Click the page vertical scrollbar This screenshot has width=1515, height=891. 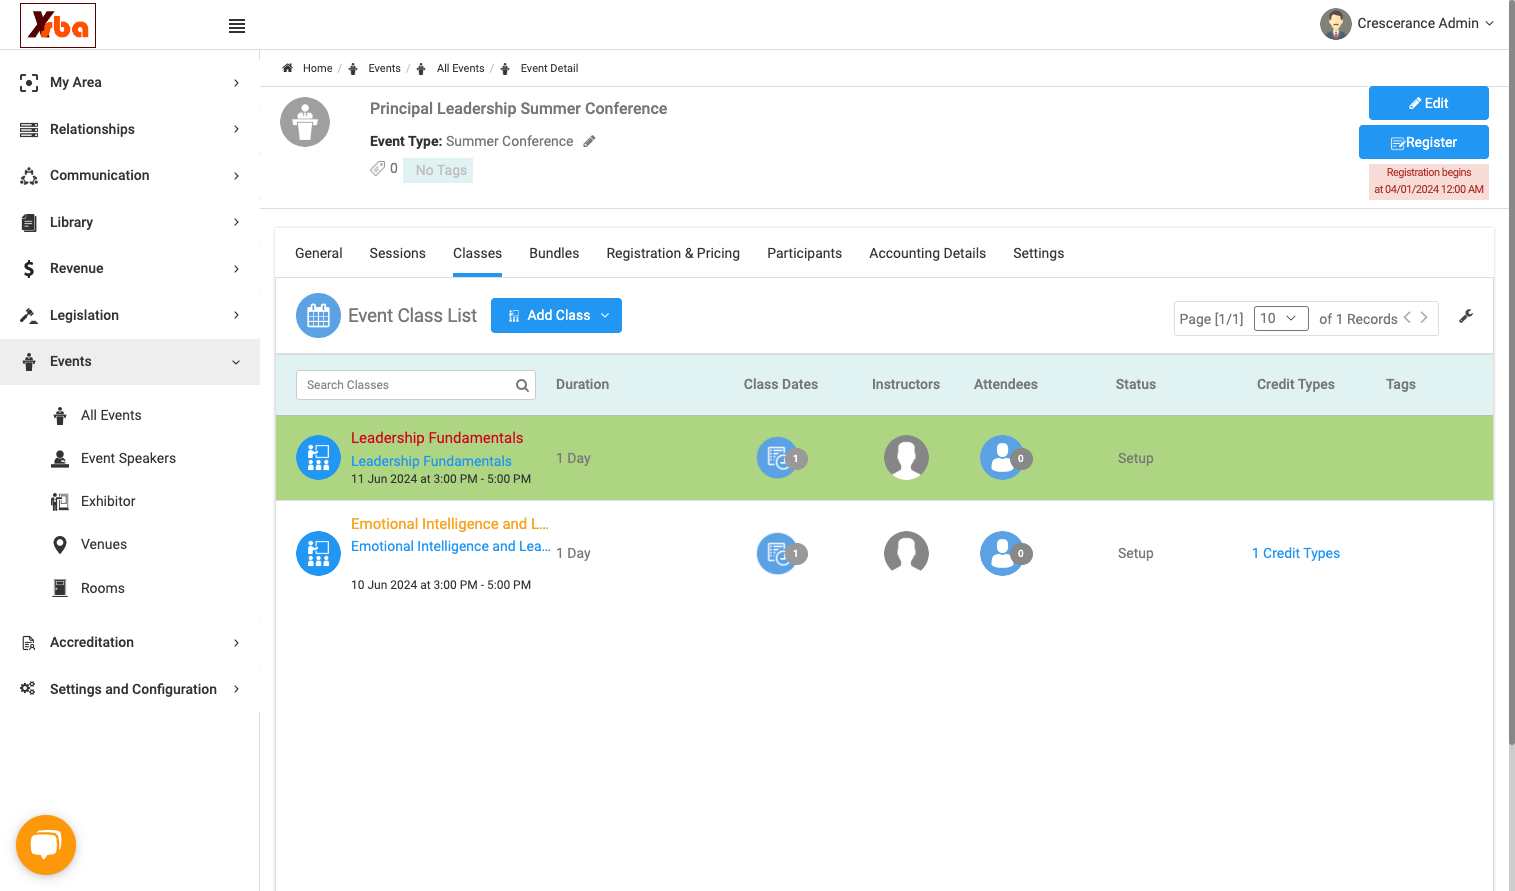tap(1511, 372)
